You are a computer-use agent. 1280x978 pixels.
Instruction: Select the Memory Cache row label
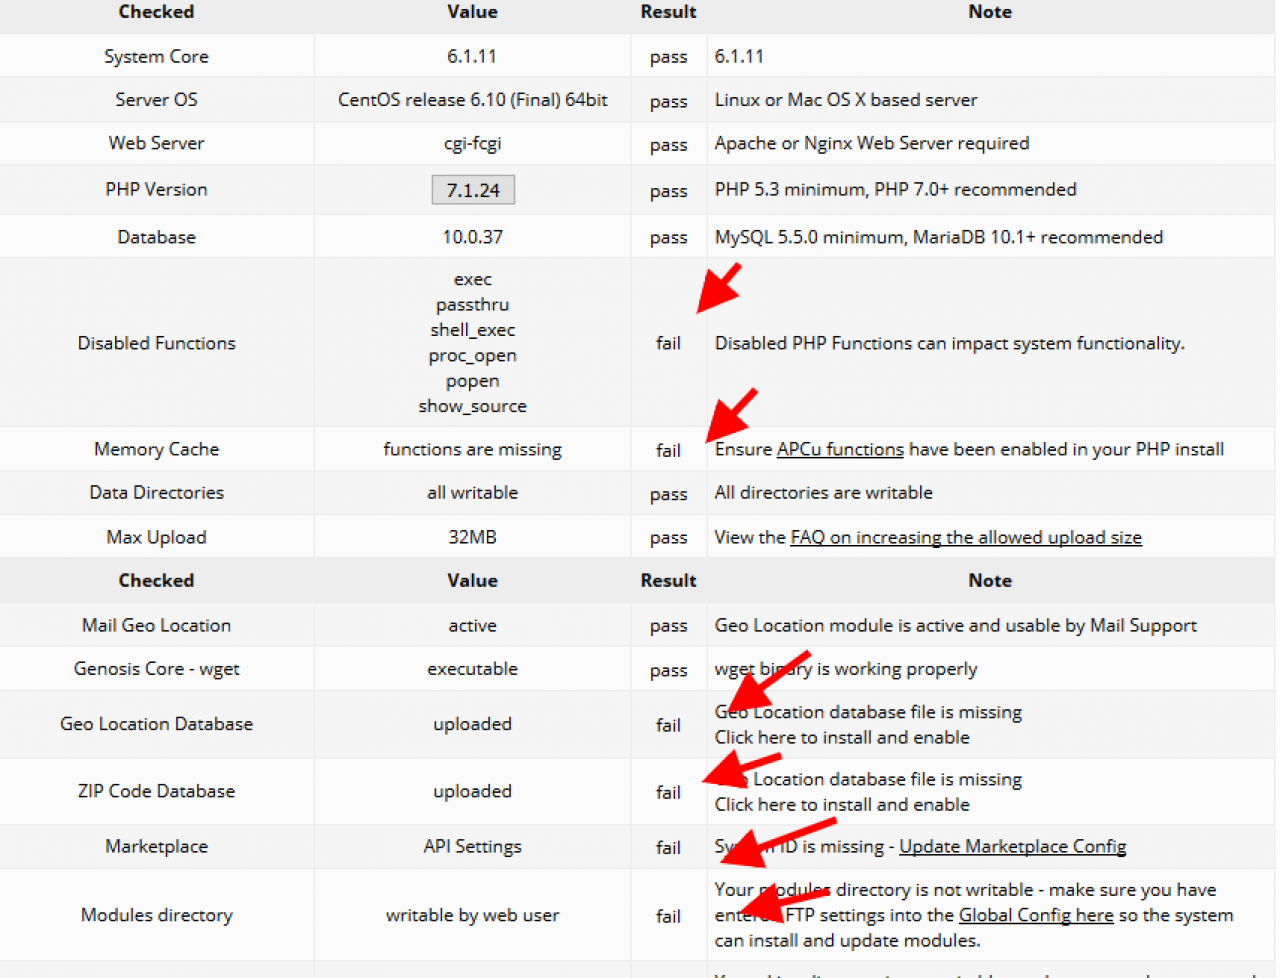coord(156,449)
